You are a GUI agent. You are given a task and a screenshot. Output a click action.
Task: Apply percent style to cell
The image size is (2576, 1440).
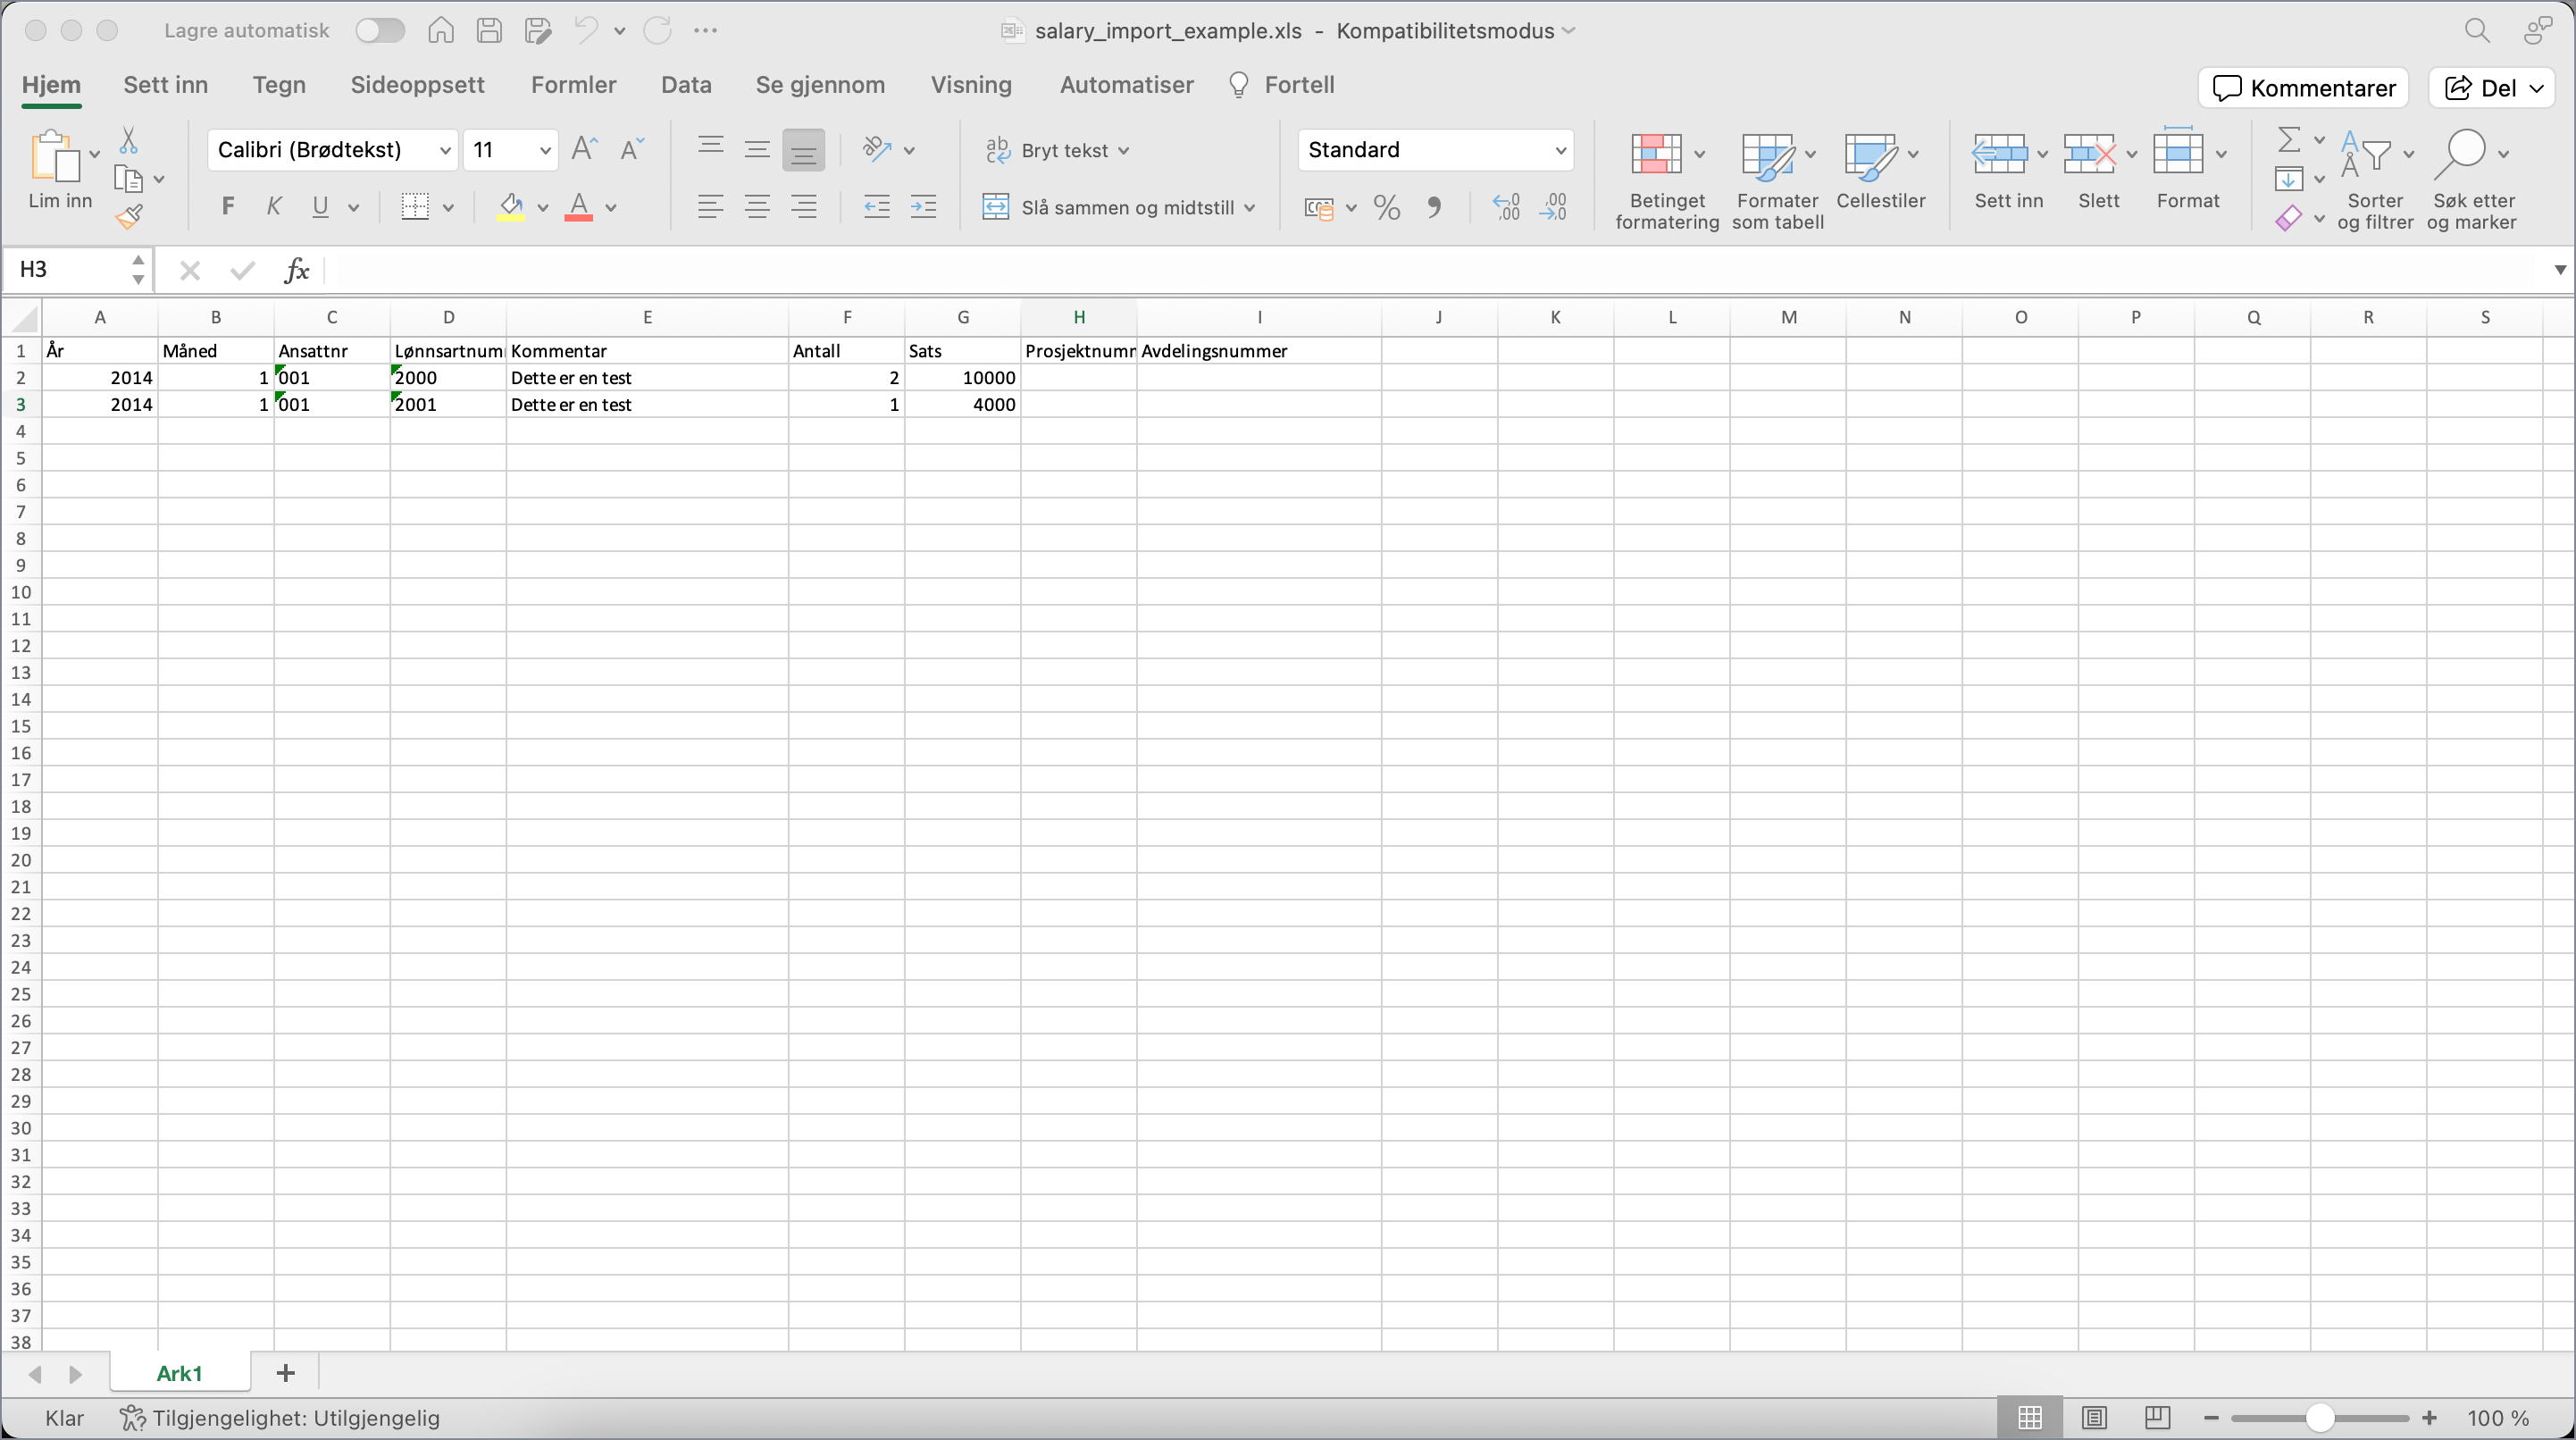(x=1386, y=208)
